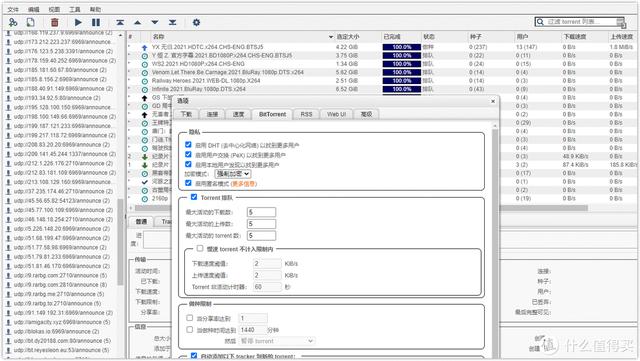Image resolution: width=640 pixels, height=361 pixels.
Task: Open the 'then pause torrent' action dropdown
Action: click(x=277, y=341)
